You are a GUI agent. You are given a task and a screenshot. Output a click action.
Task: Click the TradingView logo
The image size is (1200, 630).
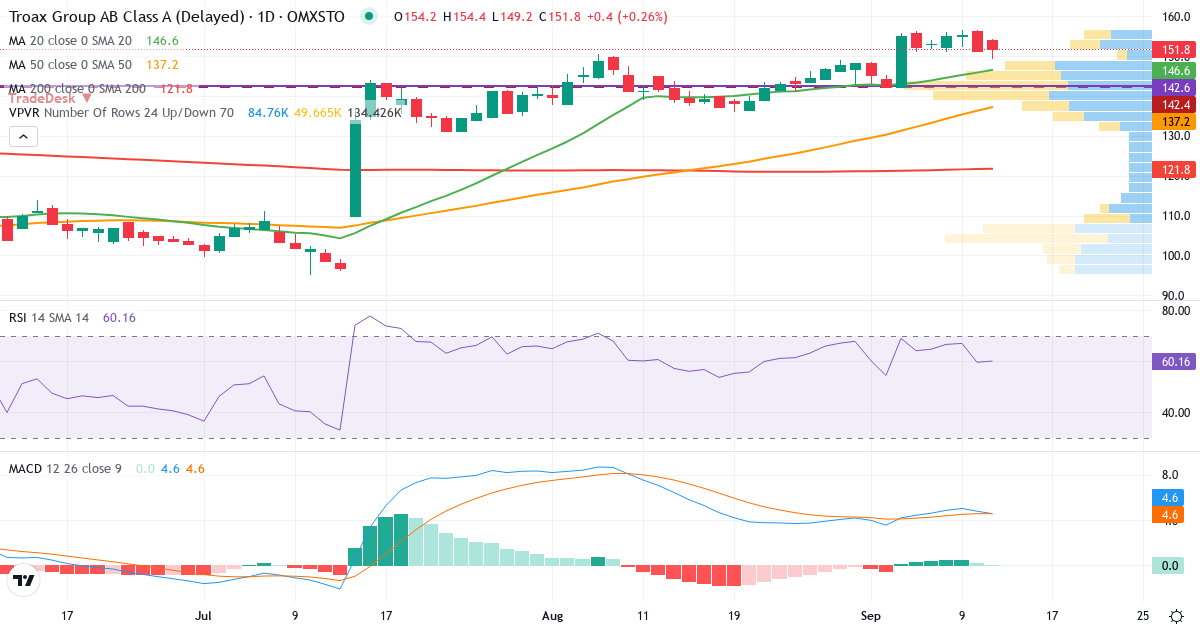[x=24, y=580]
